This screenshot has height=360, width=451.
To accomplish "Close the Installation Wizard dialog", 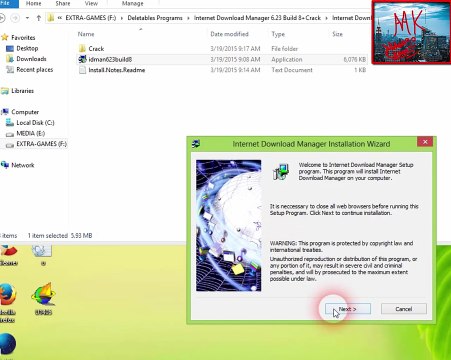I will tap(425, 142).
